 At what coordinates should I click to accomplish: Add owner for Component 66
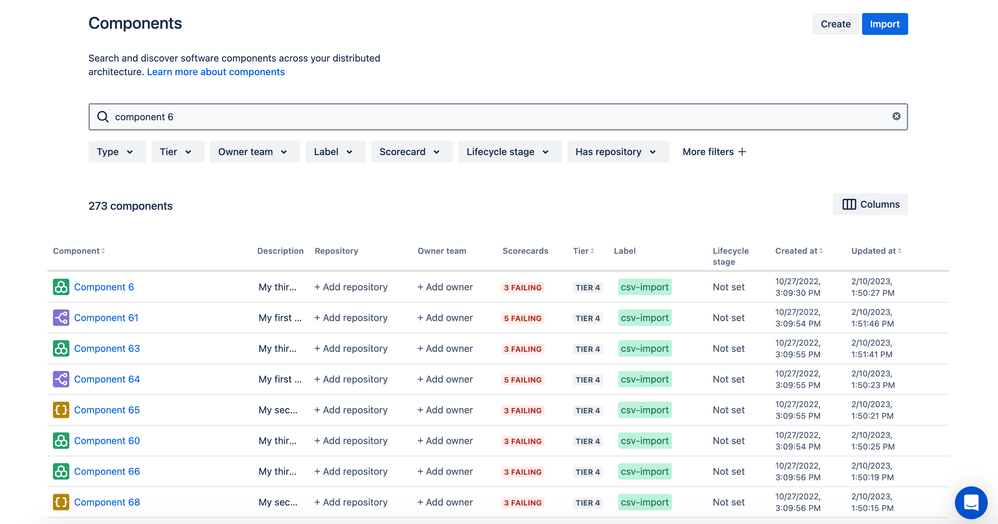coord(445,471)
